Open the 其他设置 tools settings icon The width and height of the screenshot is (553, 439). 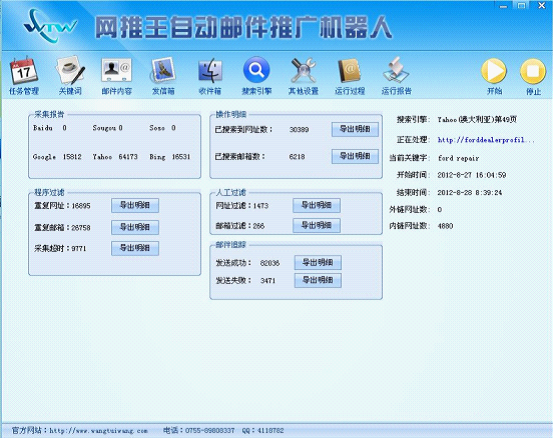303,71
